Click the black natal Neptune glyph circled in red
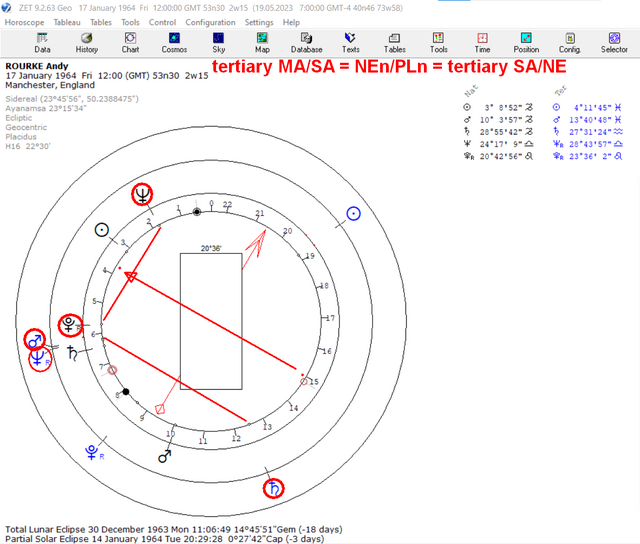This screenshot has width=640, height=544. [x=142, y=194]
